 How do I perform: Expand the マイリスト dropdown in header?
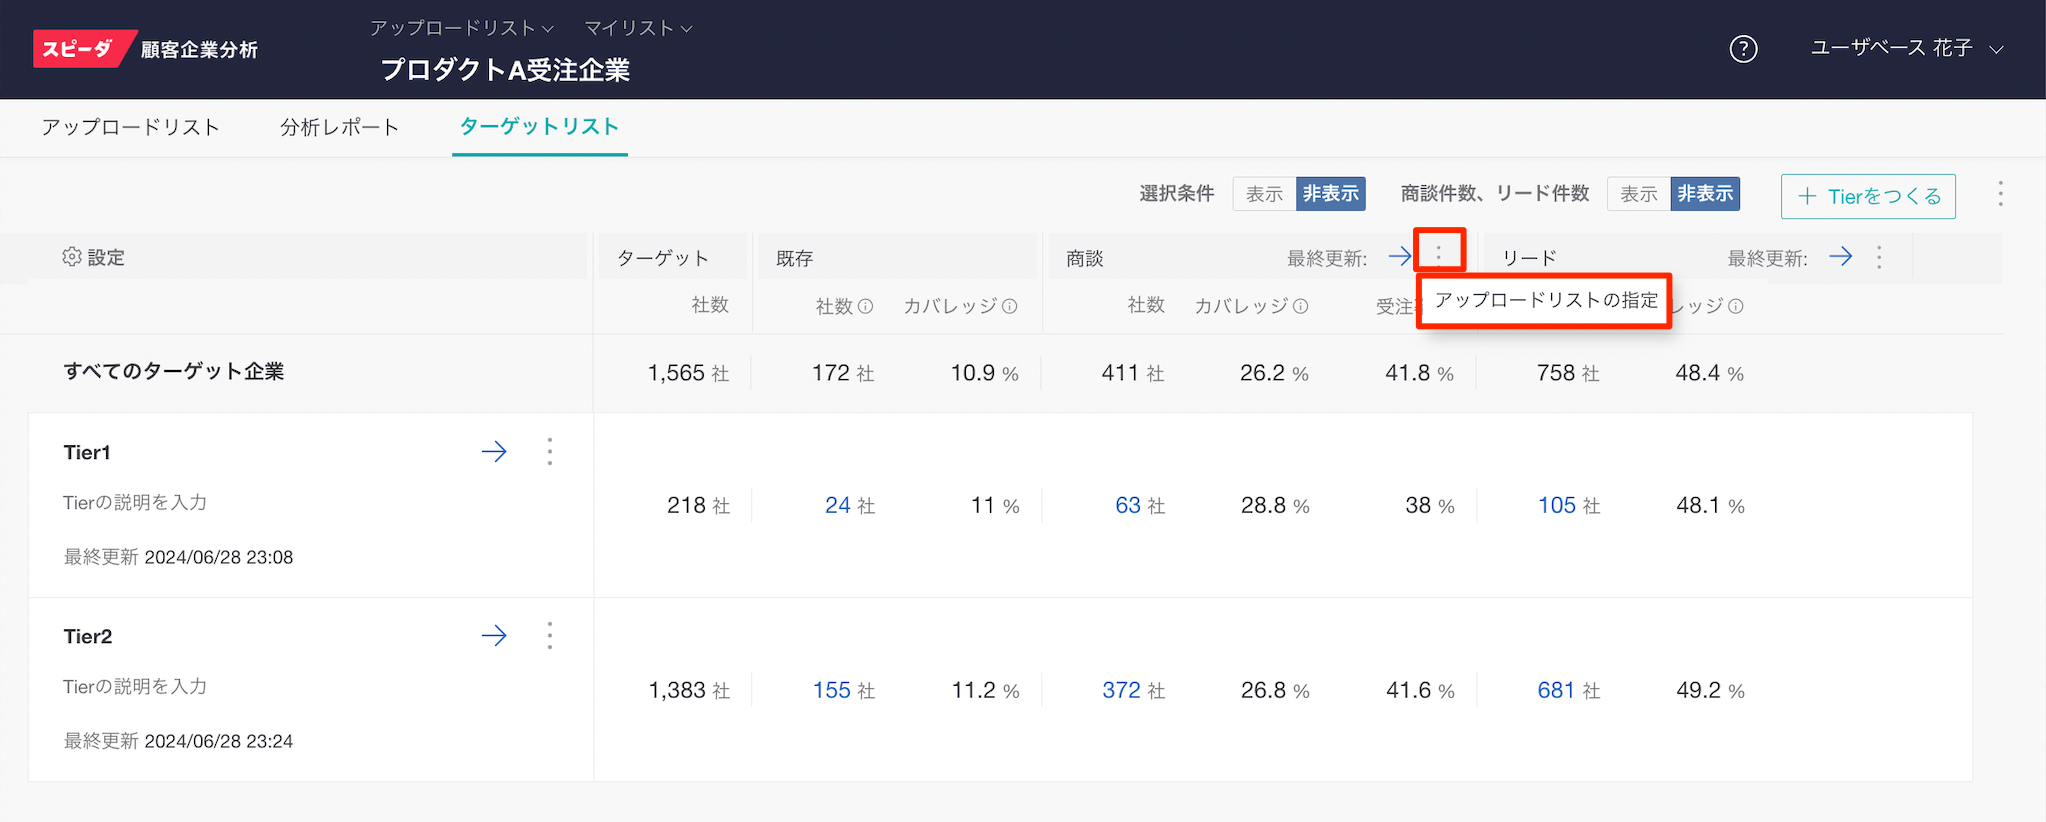(x=638, y=28)
